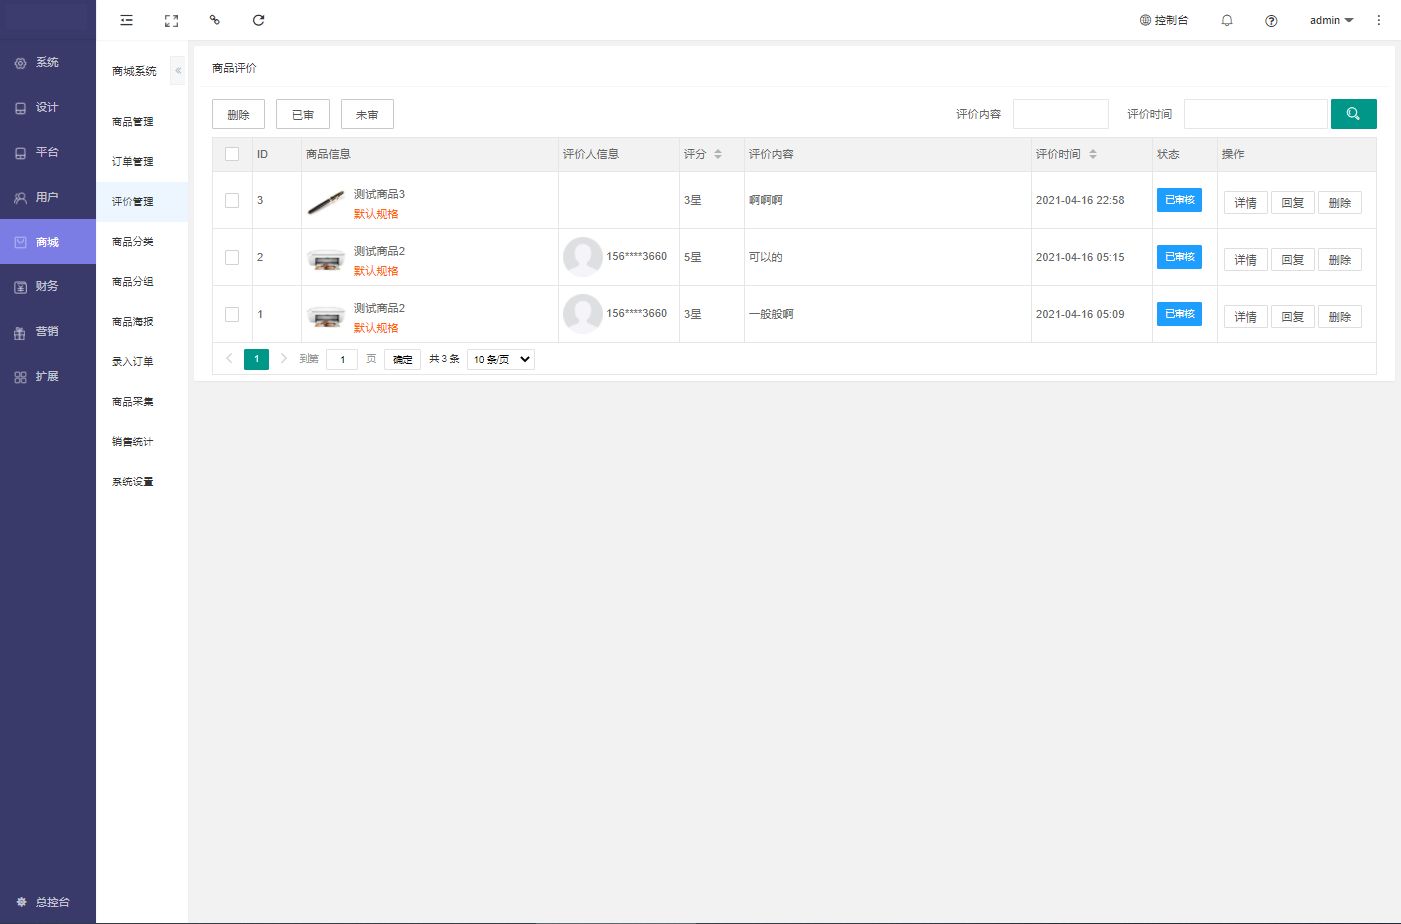Expand the 10 per page selector
Image resolution: width=1401 pixels, height=924 pixels.
click(x=500, y=359)
